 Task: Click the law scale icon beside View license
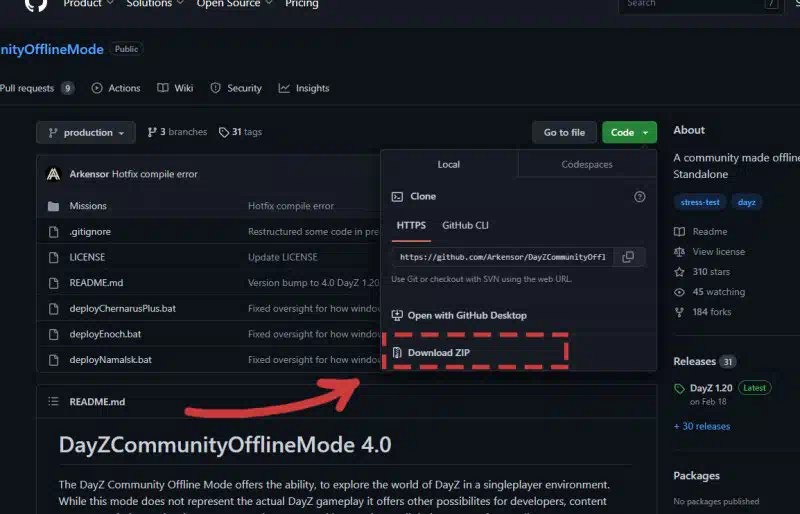click(679, 252)
